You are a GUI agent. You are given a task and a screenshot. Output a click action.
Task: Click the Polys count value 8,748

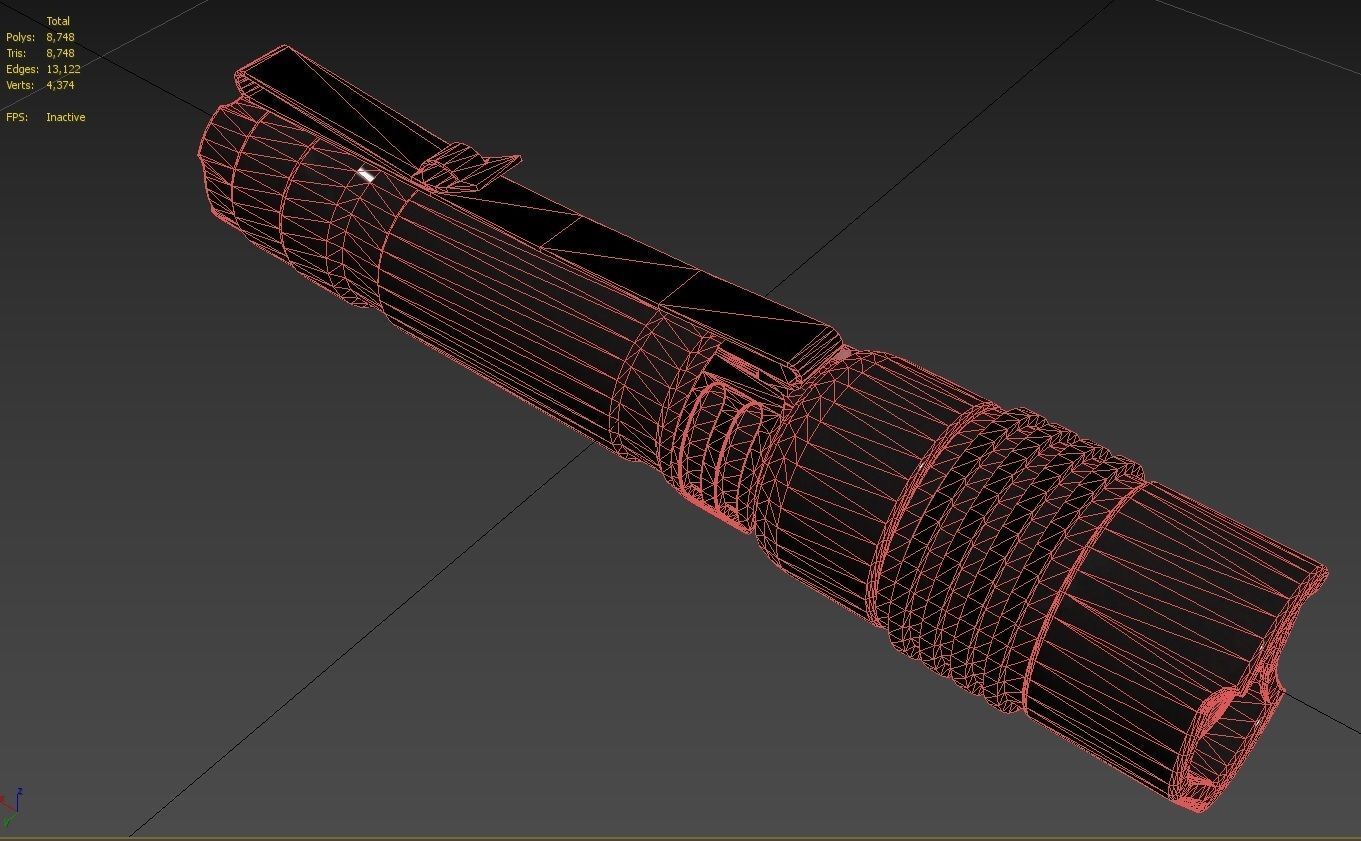pos(60,37)
